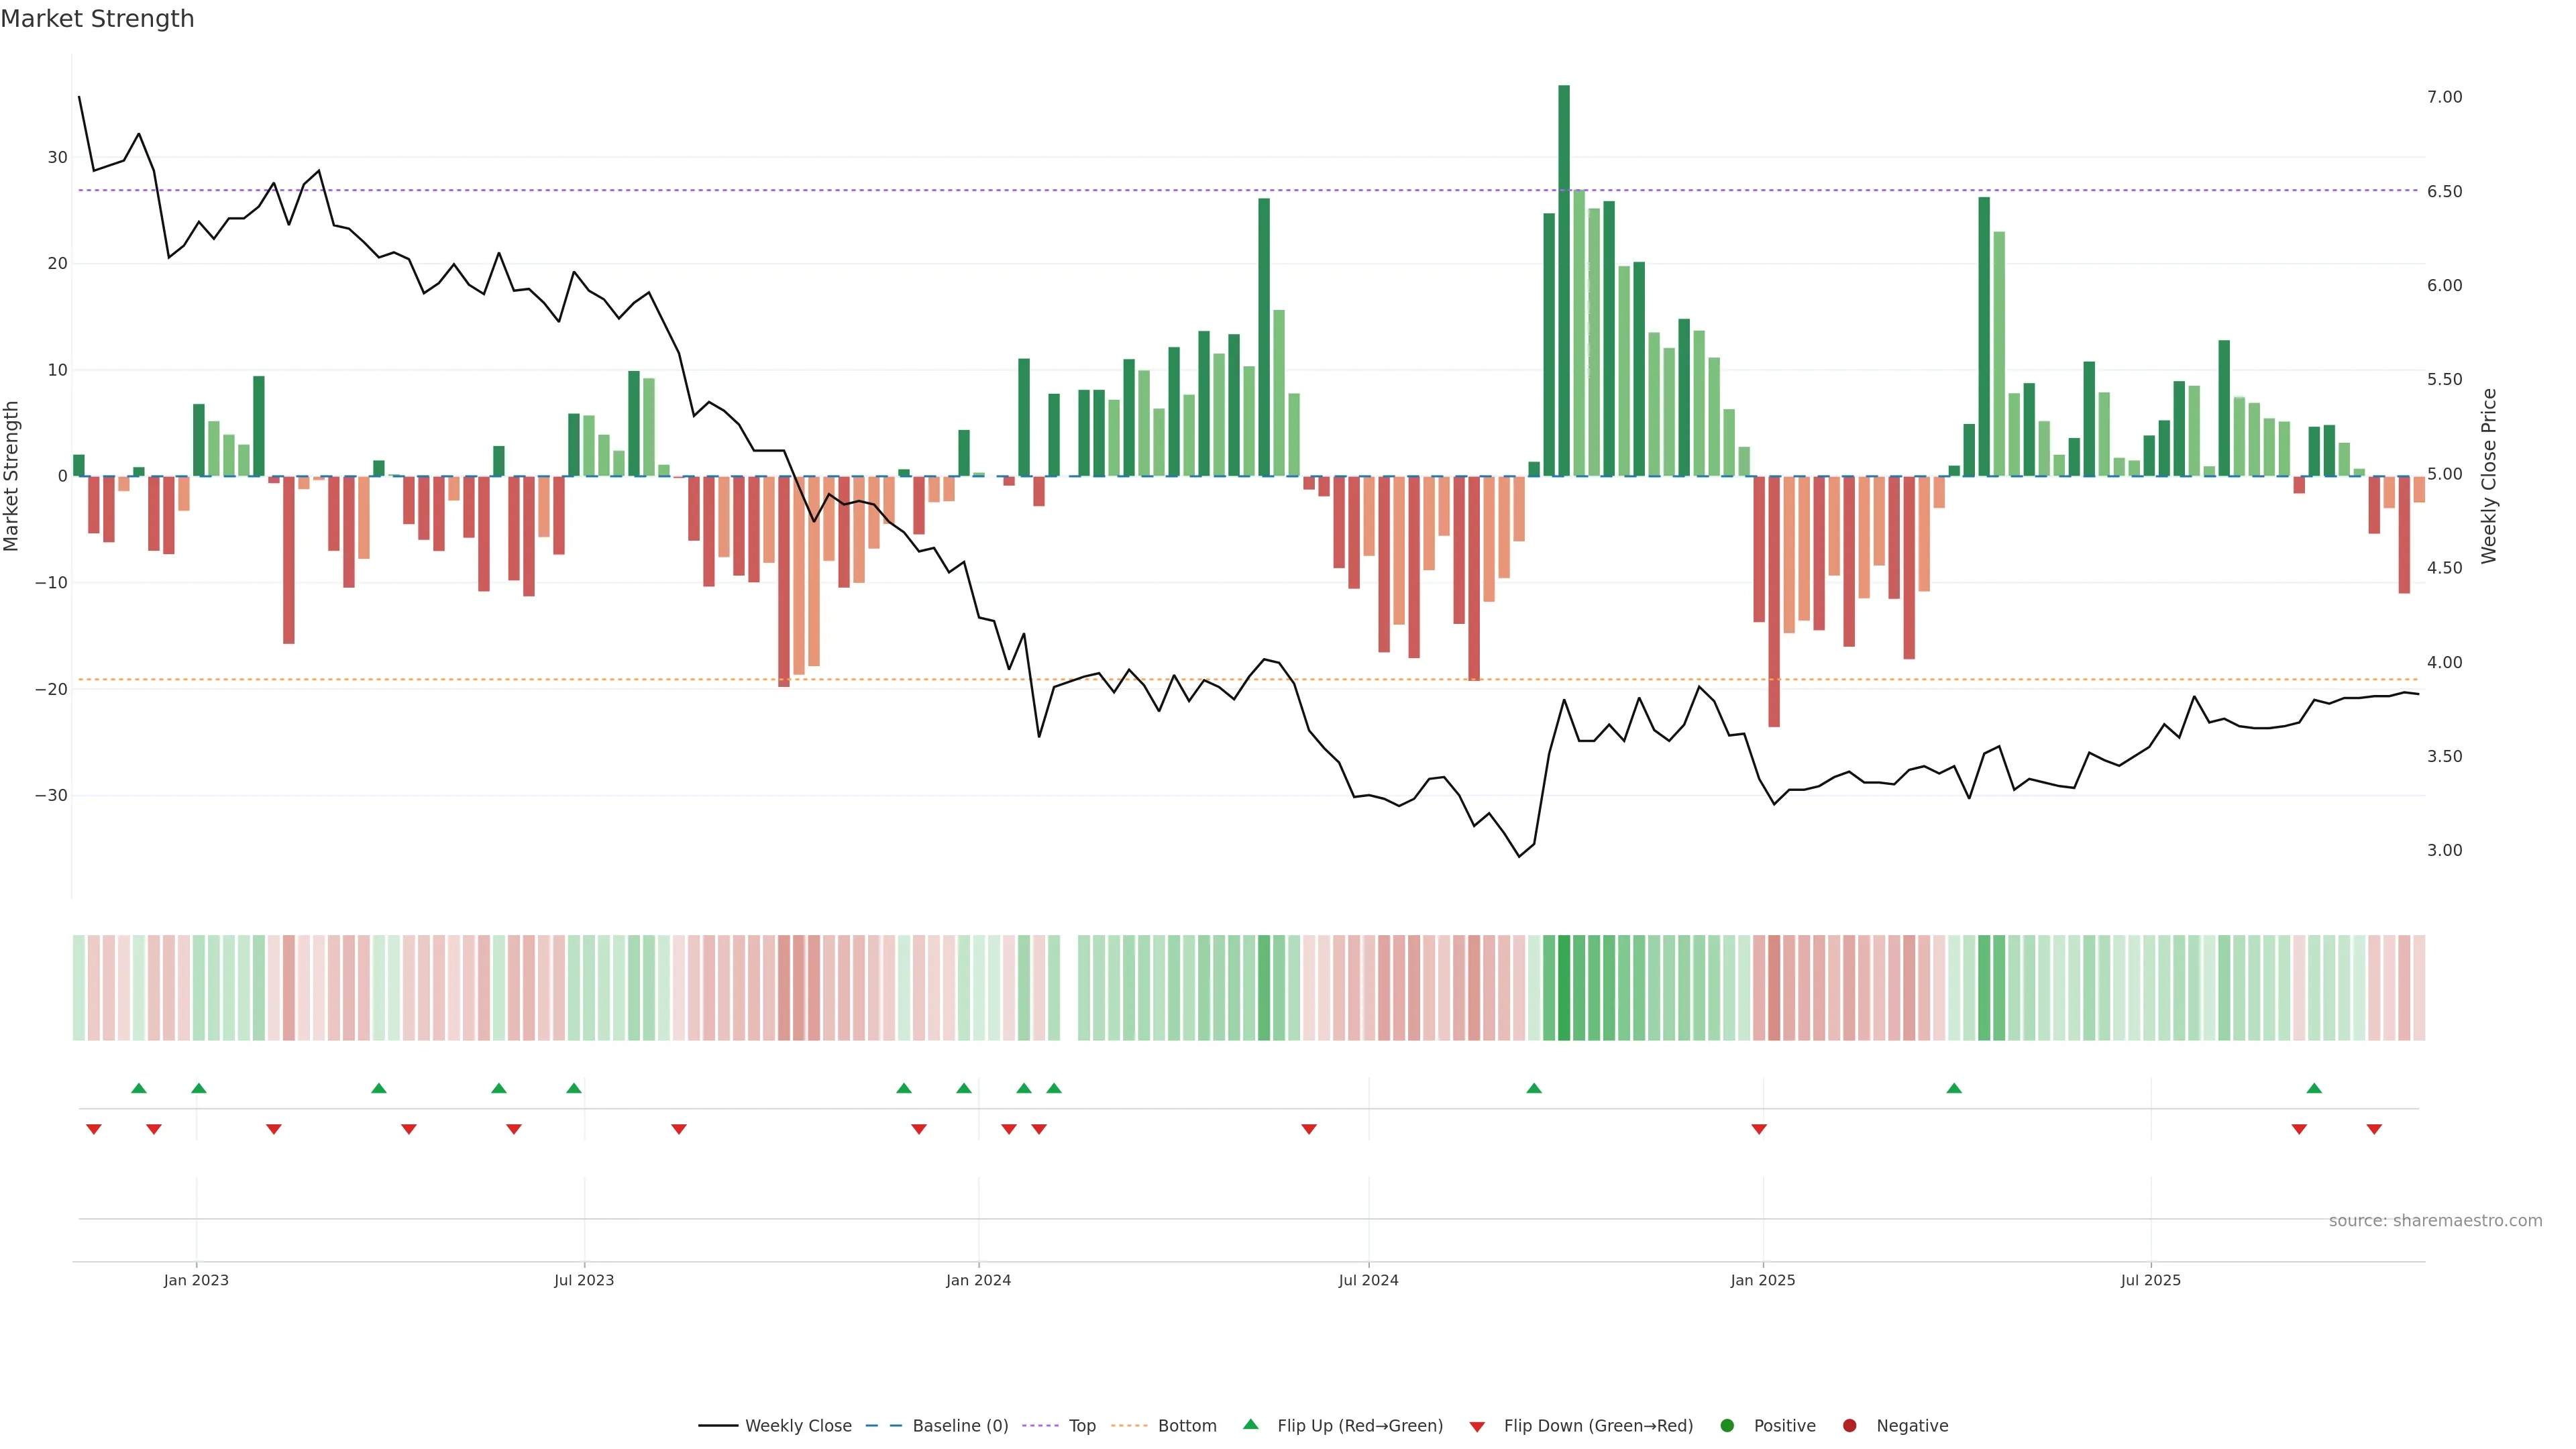The image size is (2576, 1449).
Task: Click the green flip-up triangle before July 2023
Action: (x=573, y=1088)
